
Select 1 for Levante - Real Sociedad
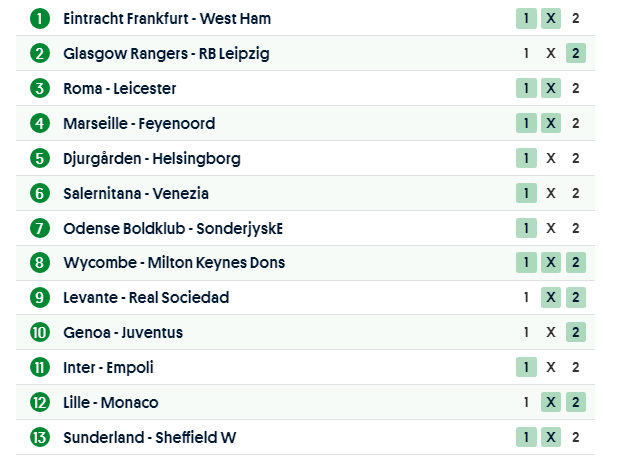[526, 298]
